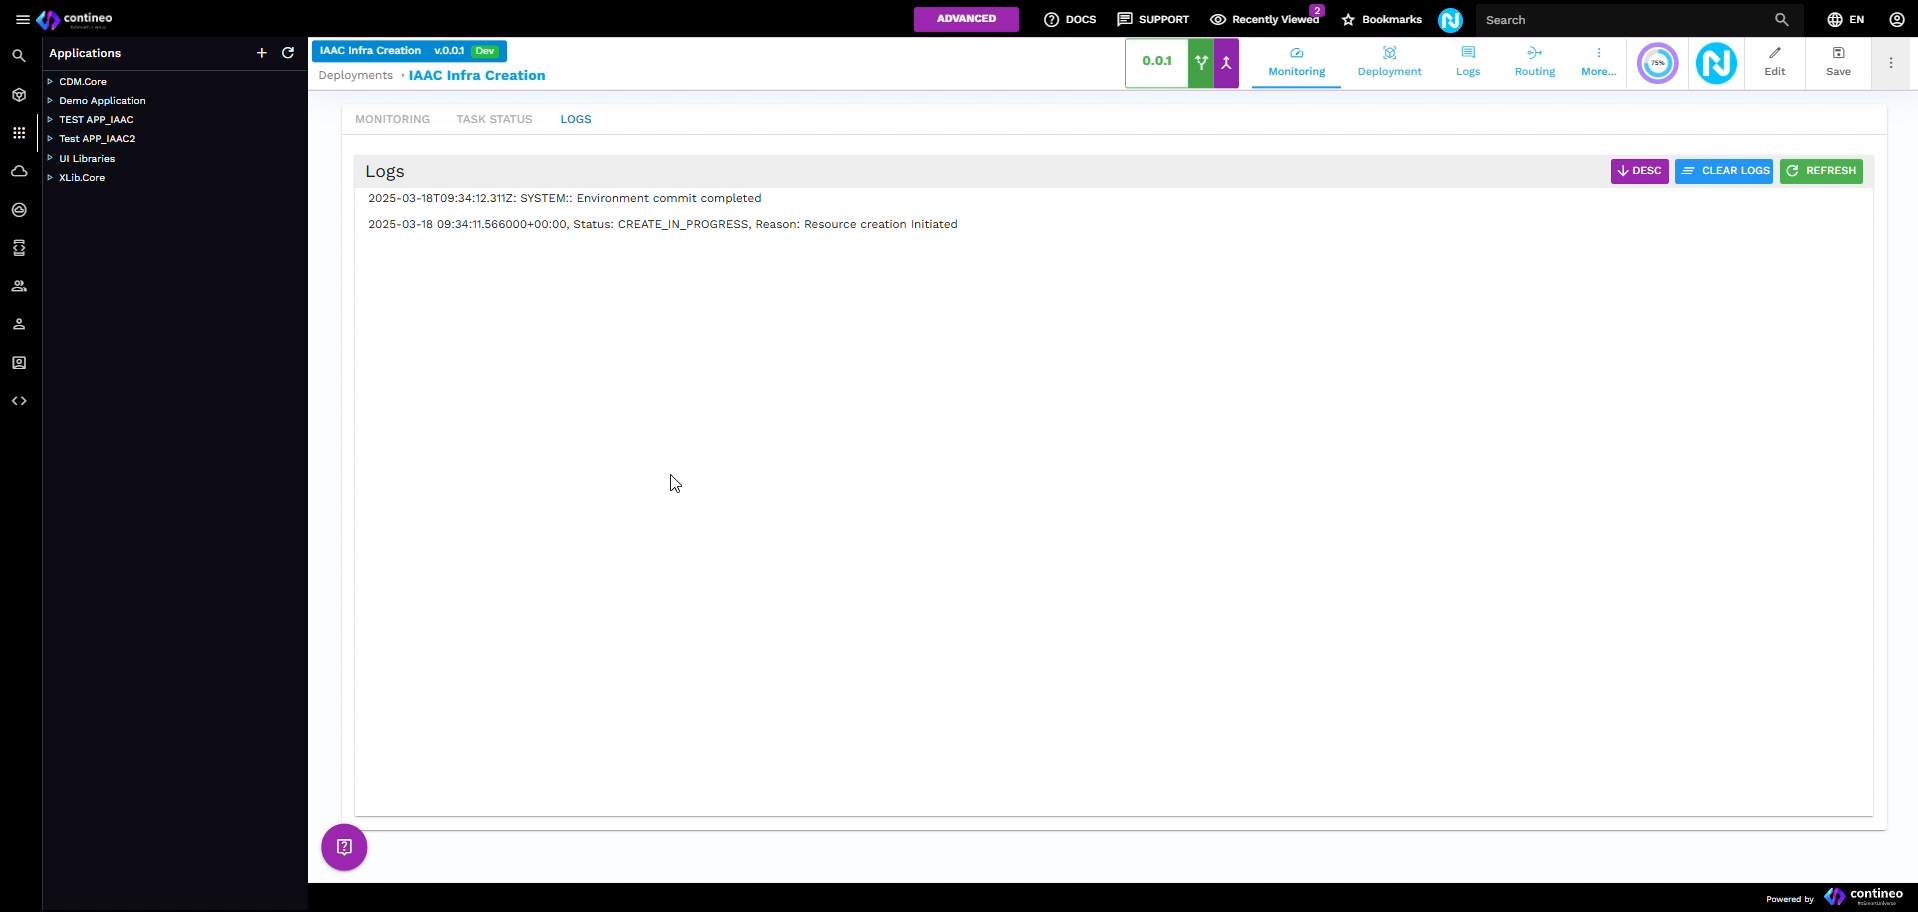Viewport: 1918px width, 912px height.
Task: Click the green branch icon beside version
Action: [1201, 63]
